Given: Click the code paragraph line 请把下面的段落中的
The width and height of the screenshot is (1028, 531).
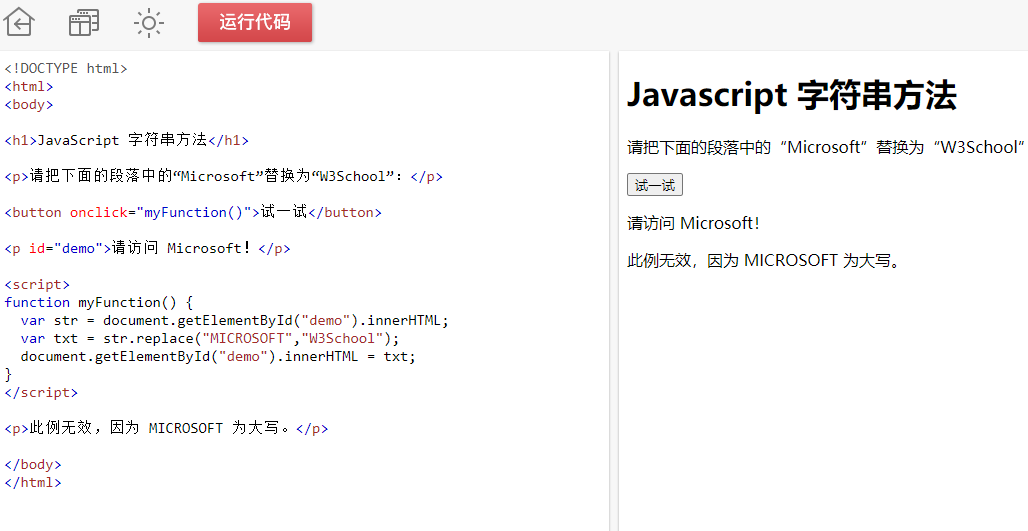Looking at the screenshot, I should 224,176.
